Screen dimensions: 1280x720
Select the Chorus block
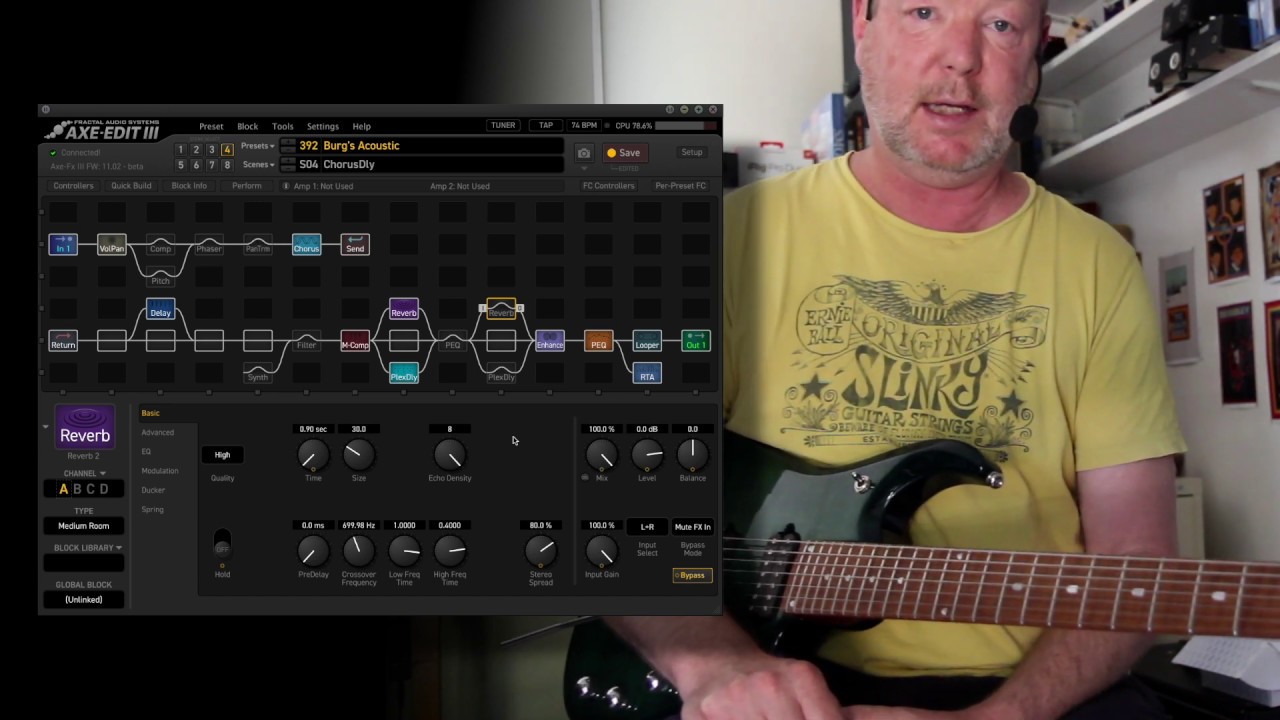(306, 244)
